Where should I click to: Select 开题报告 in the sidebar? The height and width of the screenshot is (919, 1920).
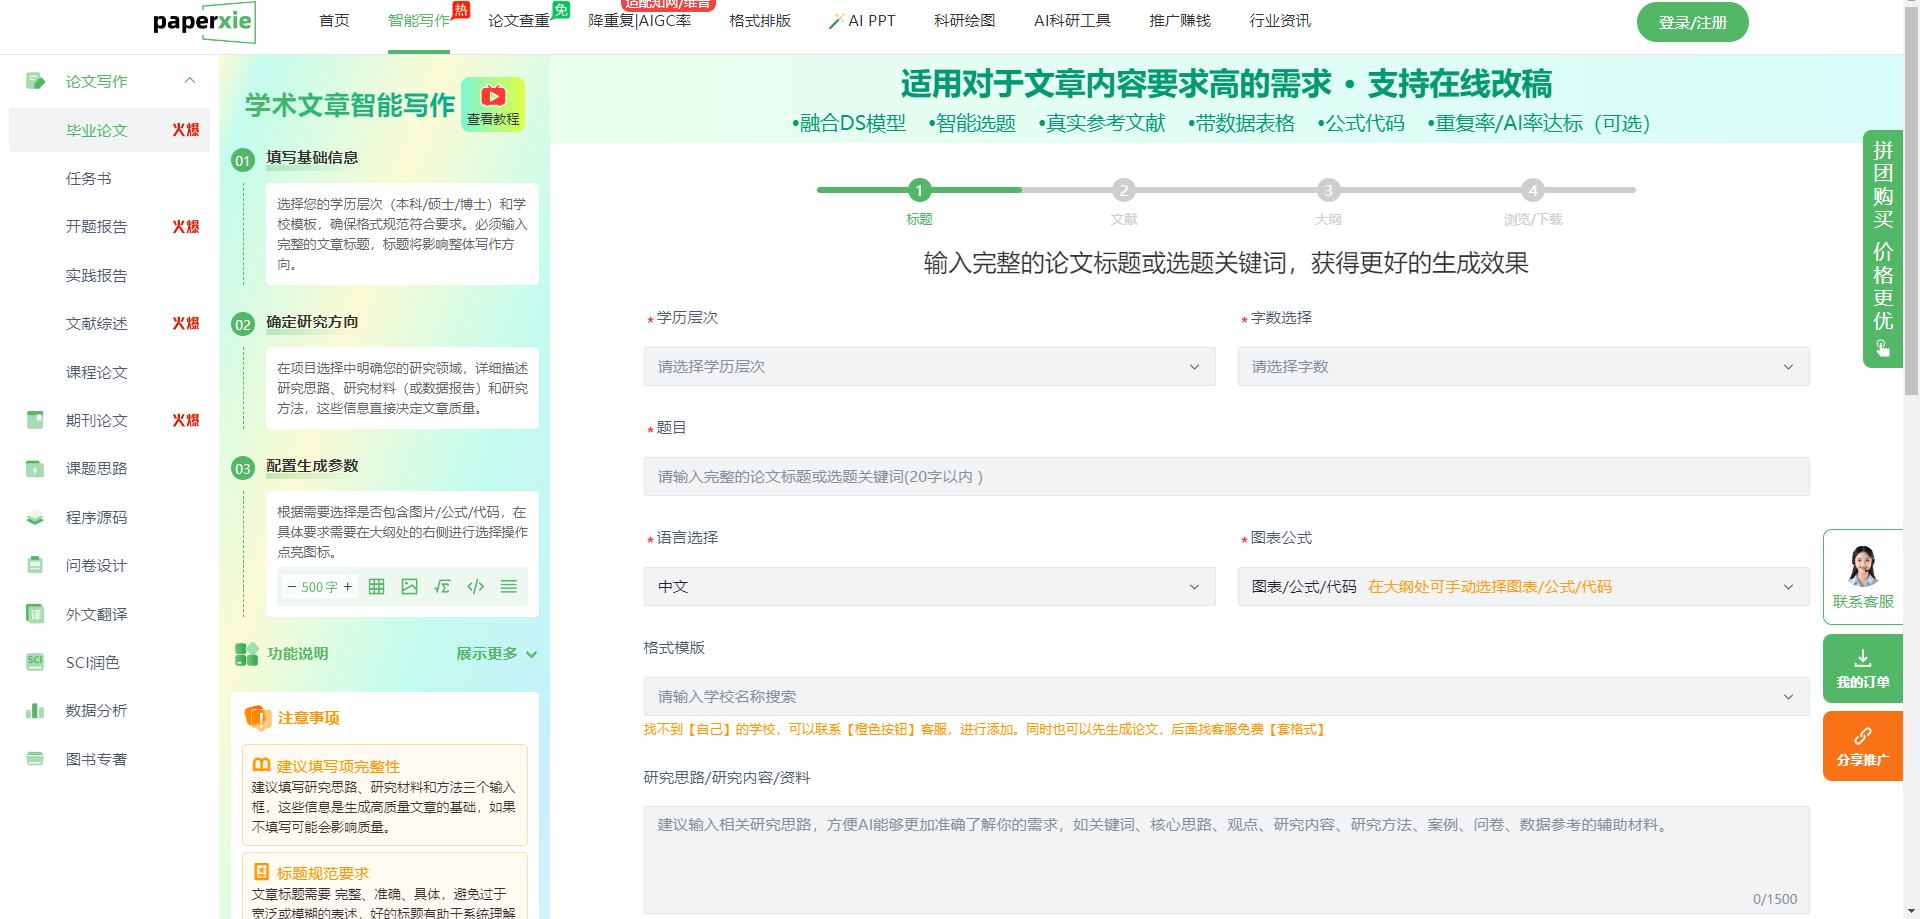[97, 227]
